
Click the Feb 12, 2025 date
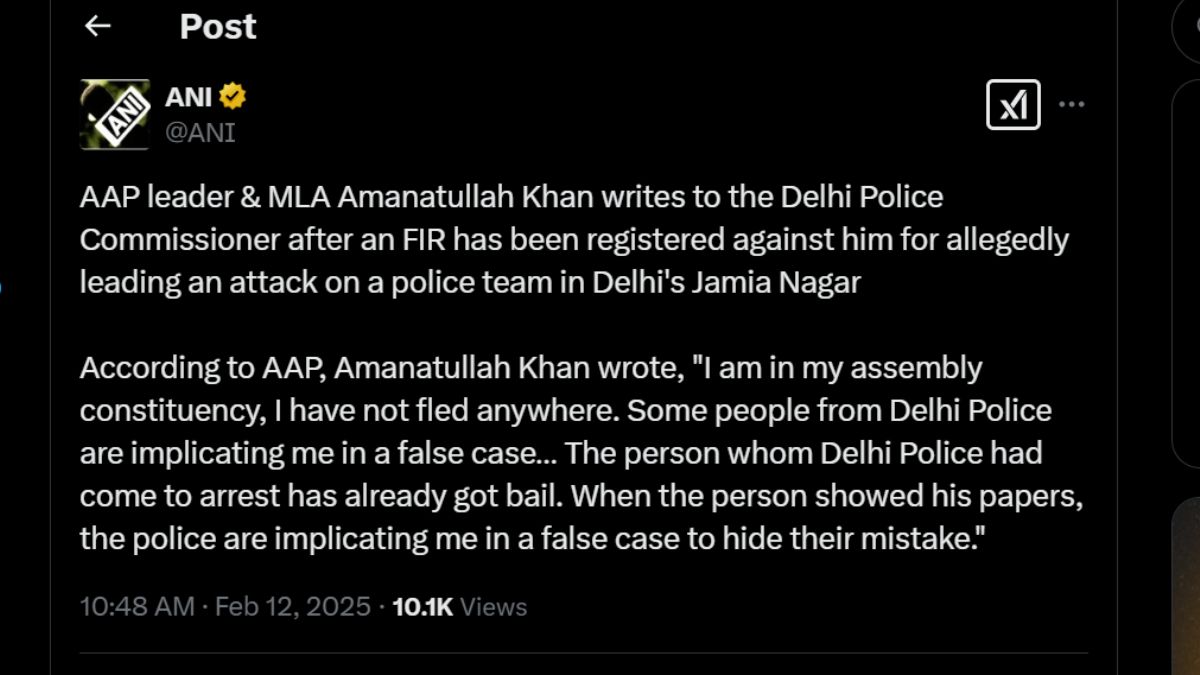(x=293, y=606)
